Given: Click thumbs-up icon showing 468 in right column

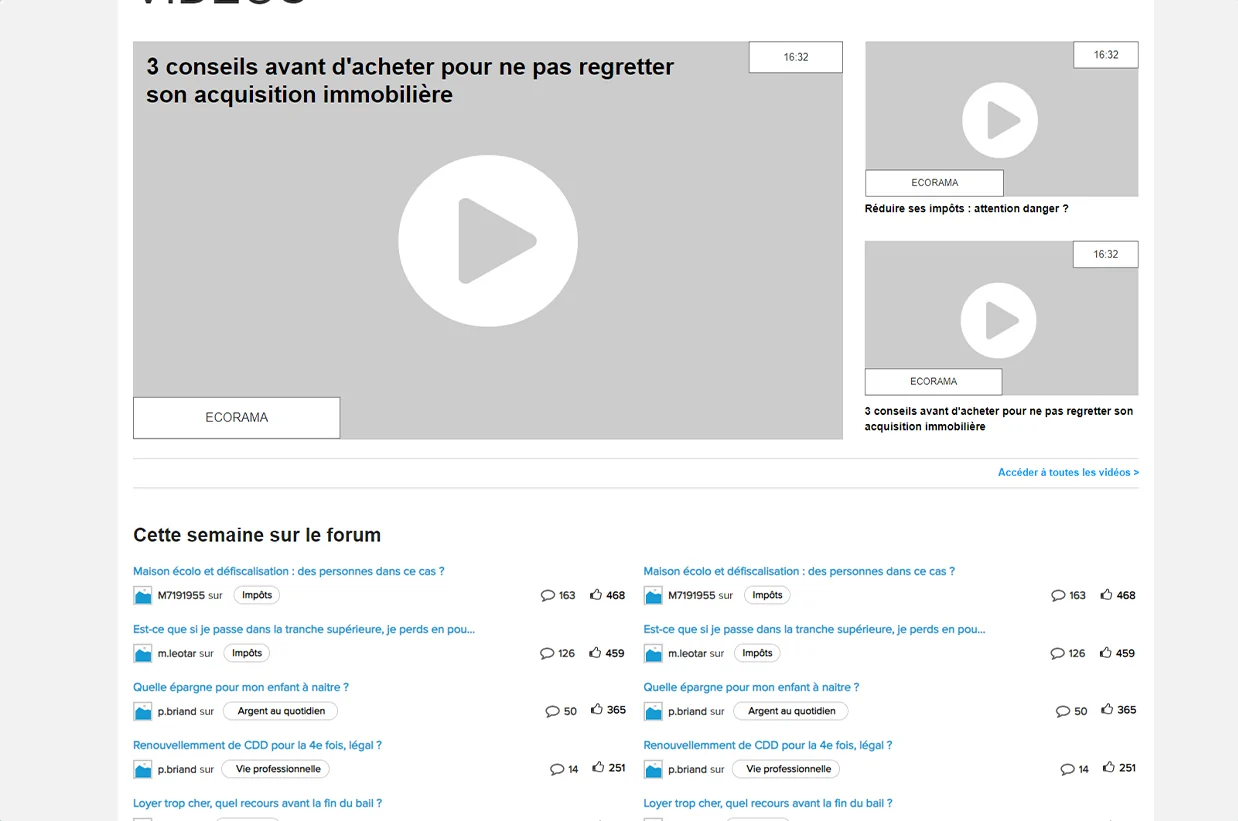Looking at the screenshot, I should point(1106,594).
